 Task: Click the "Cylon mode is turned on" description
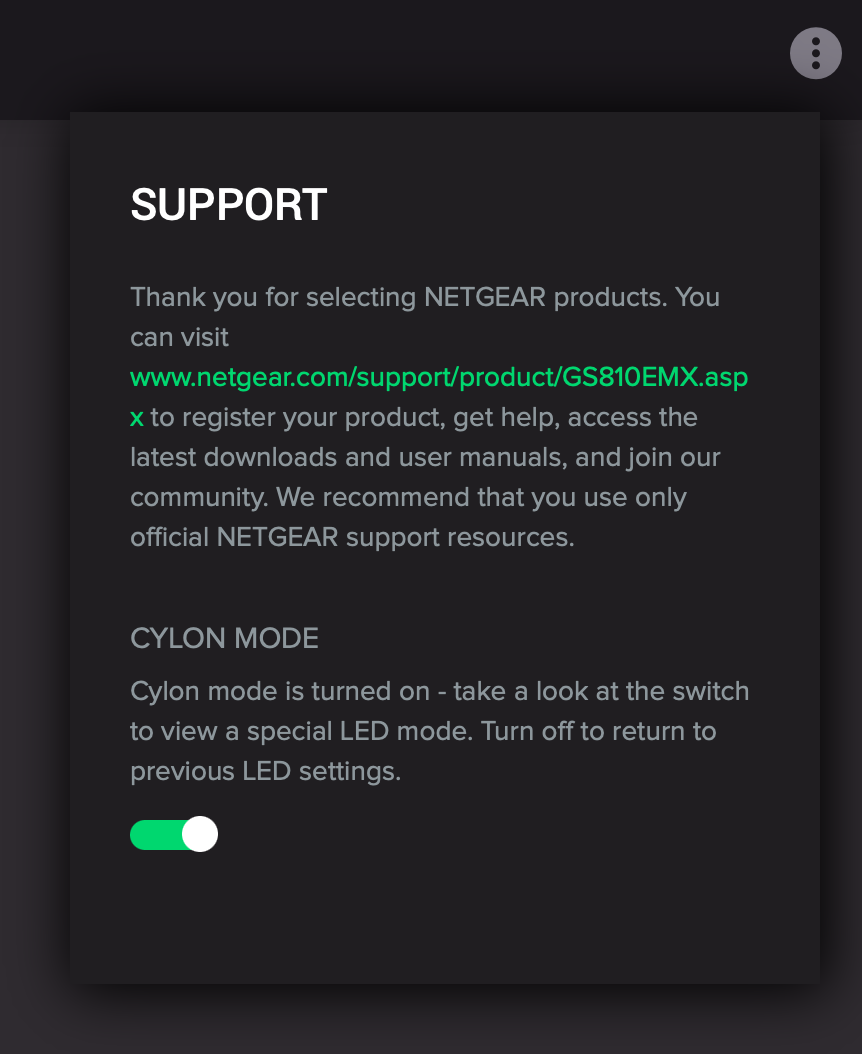[280, 691]
